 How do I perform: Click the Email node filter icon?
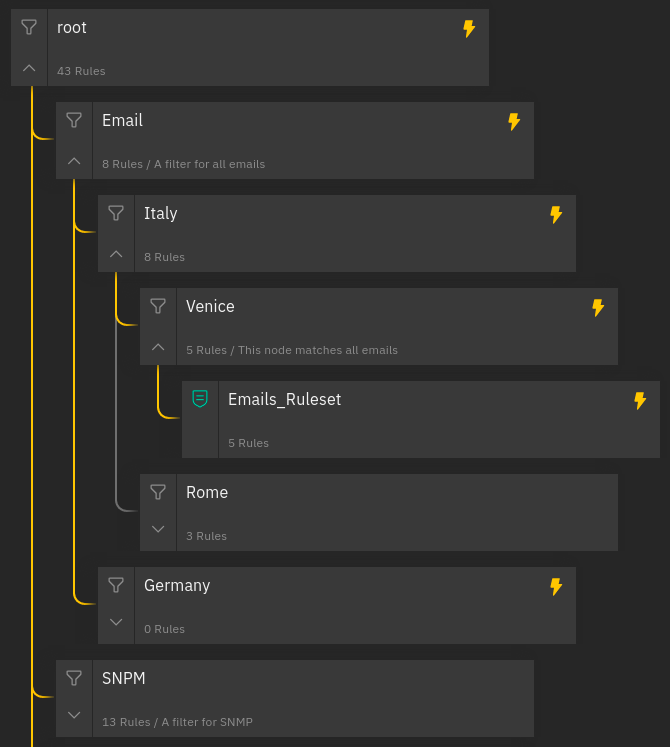[x=74, y=120]
